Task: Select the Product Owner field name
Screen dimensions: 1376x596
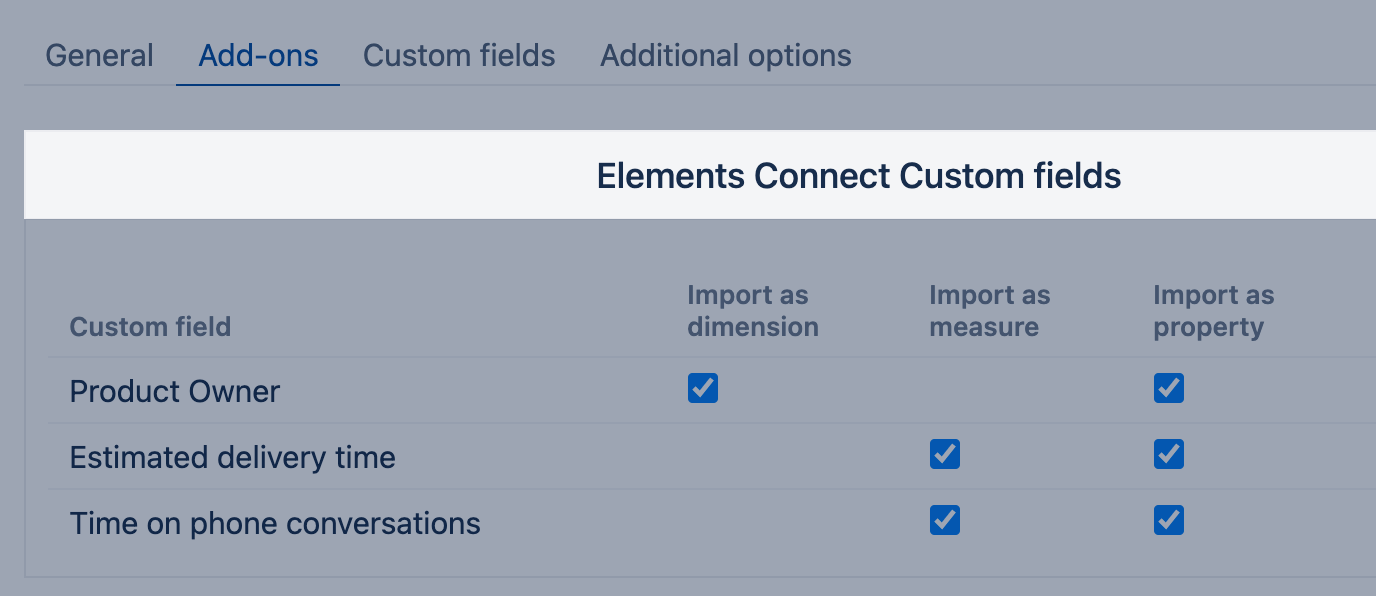Action: click(x=175, y=391)
